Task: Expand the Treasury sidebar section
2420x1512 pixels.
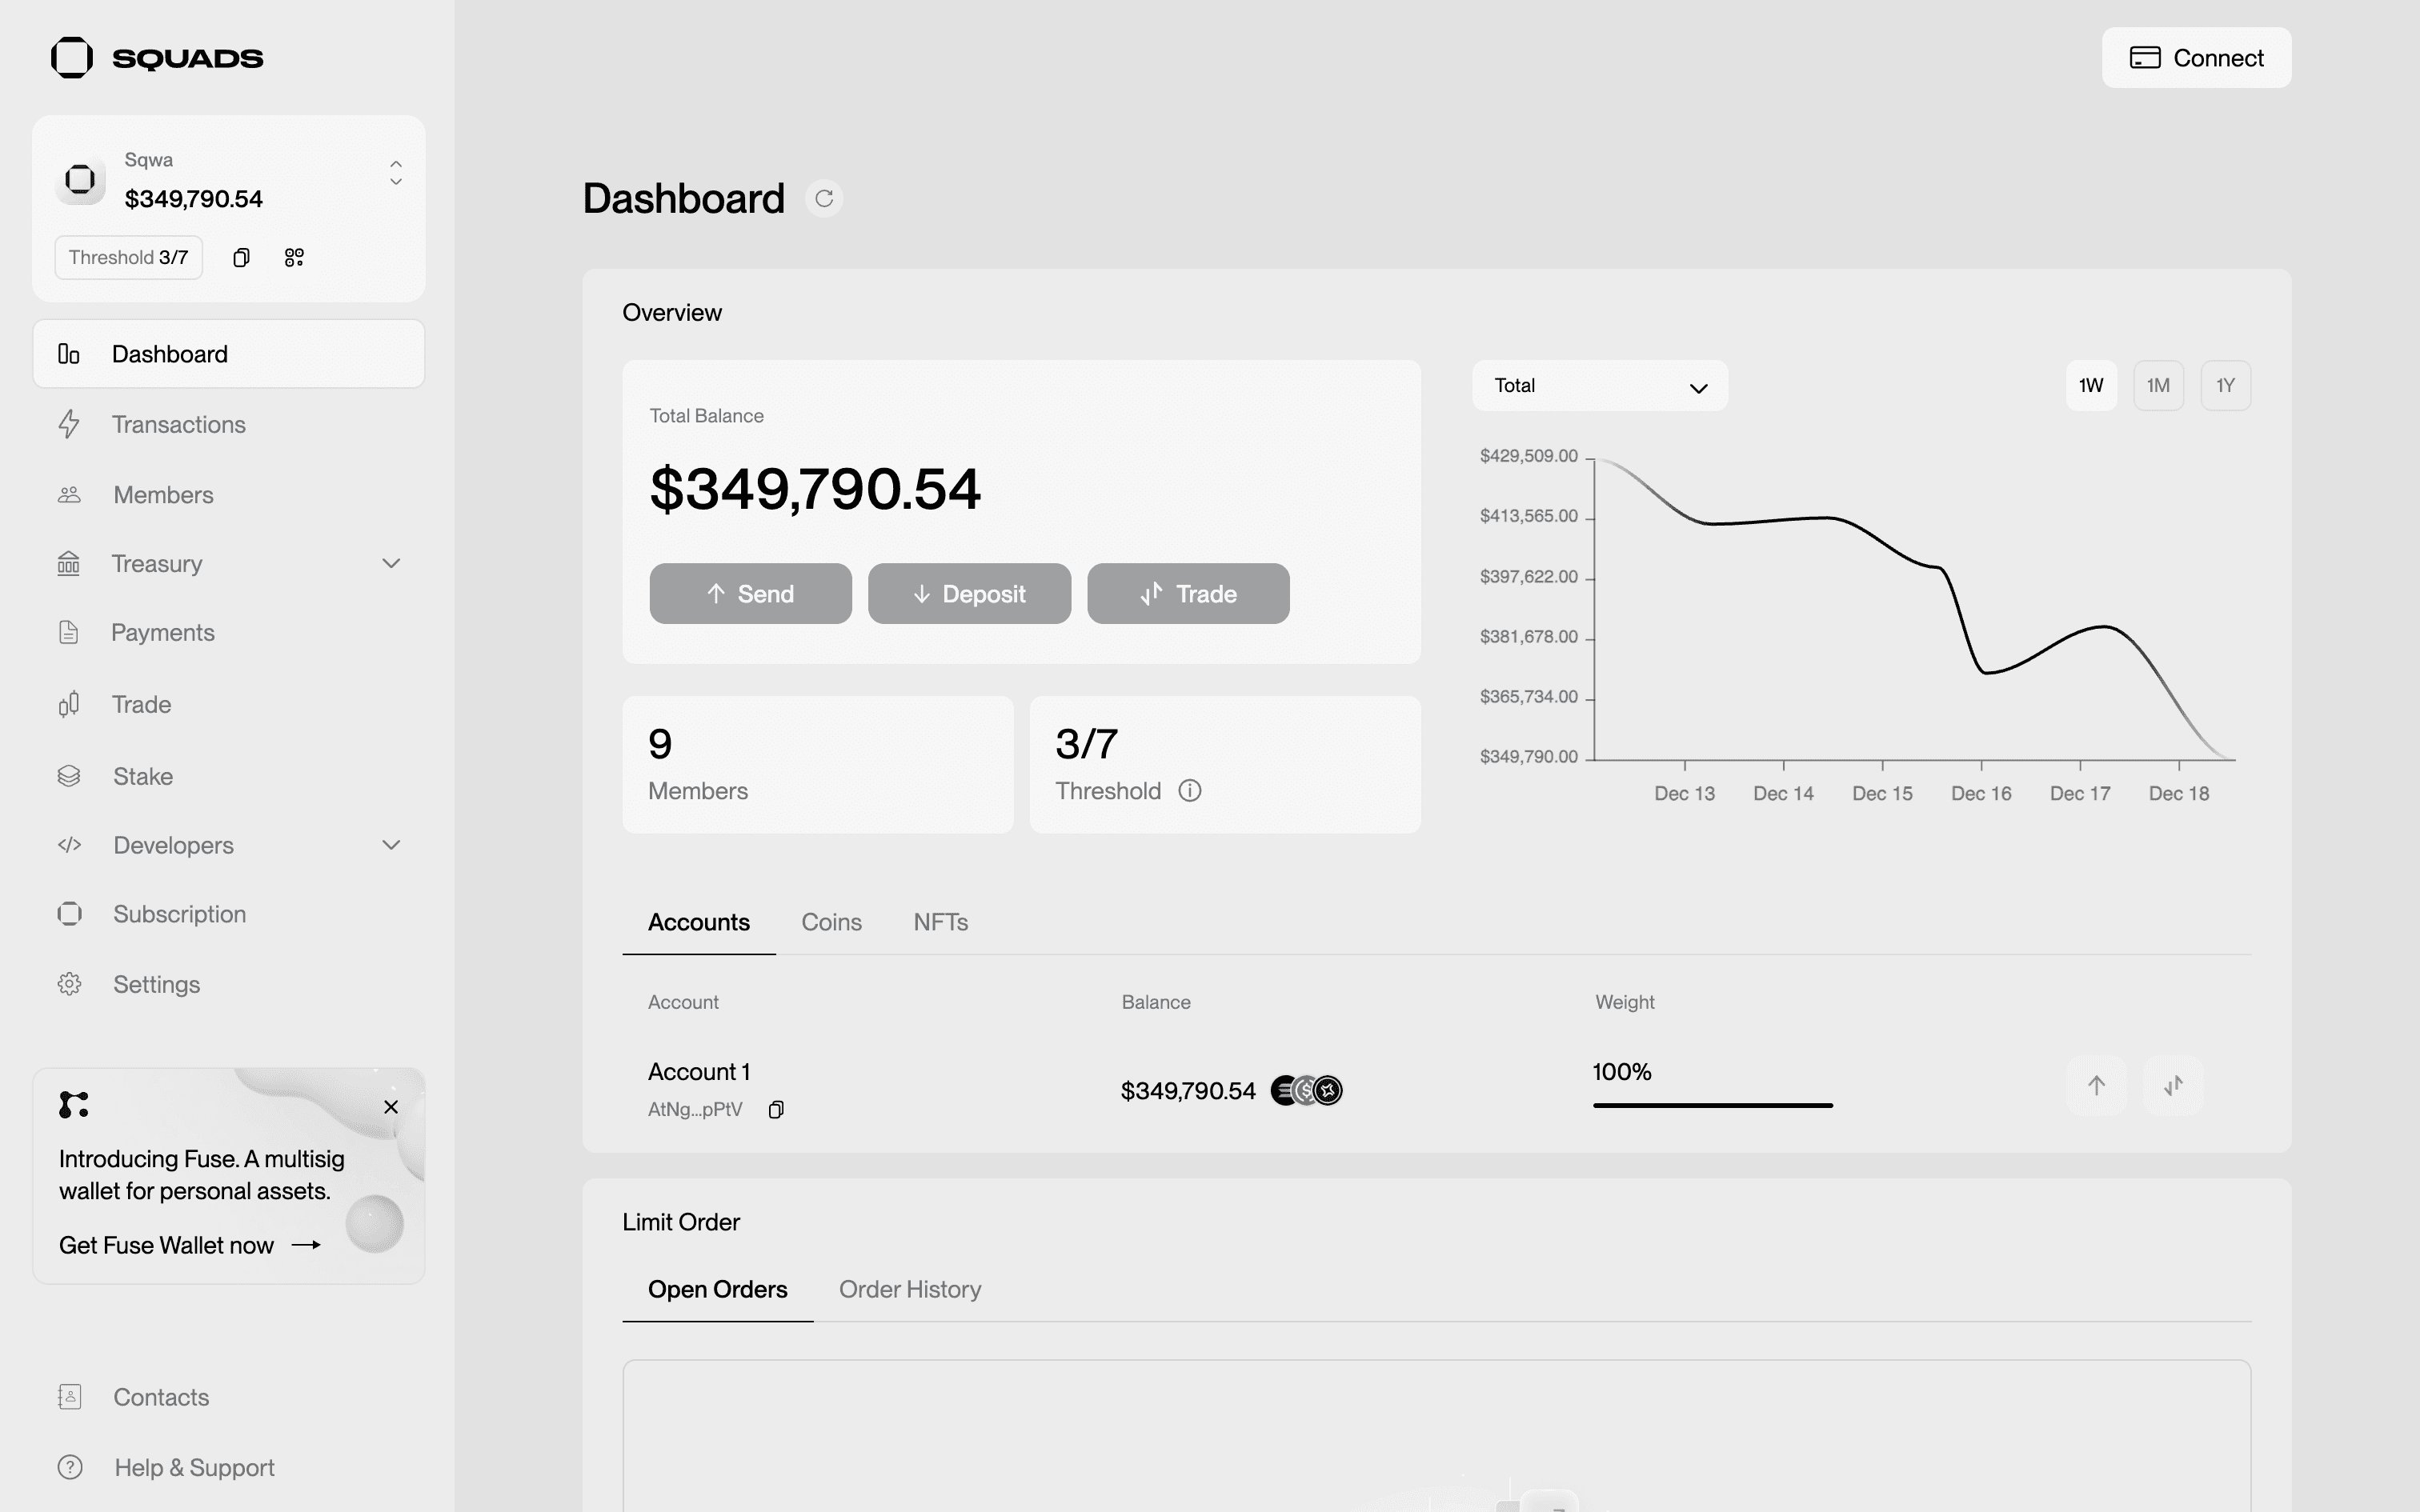Action: [x=391, y=564]
